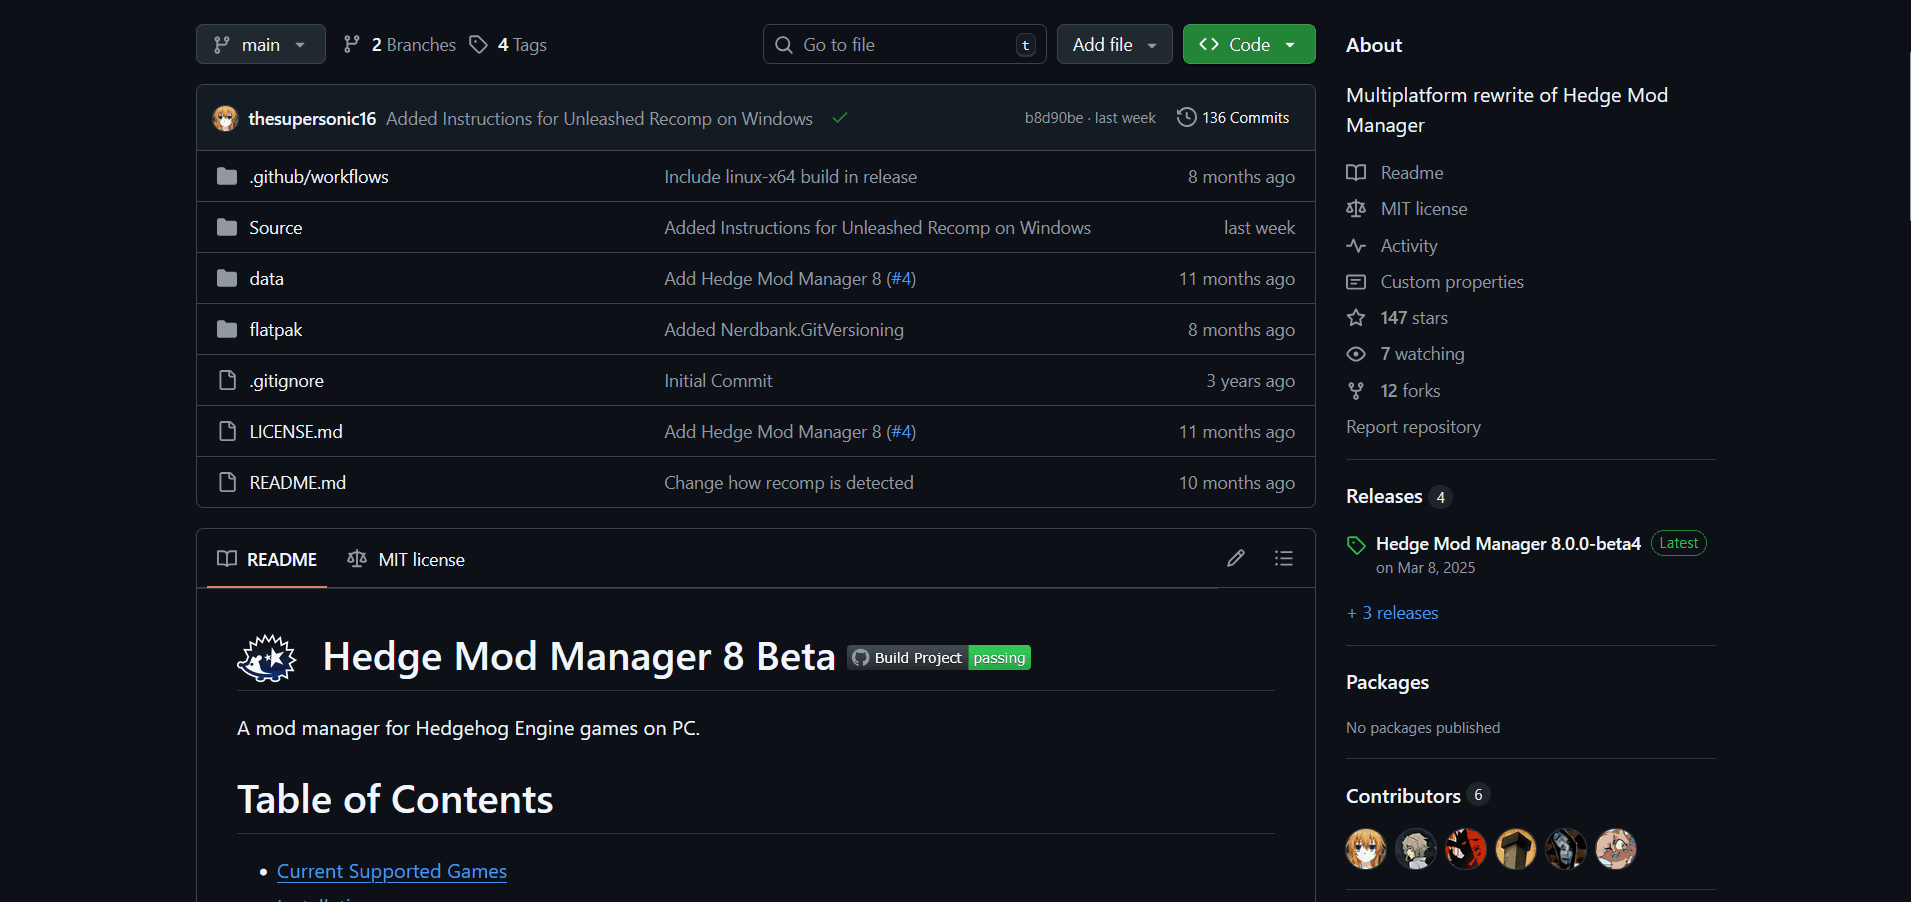Click the green commit status checkmark
Screen dimensions: 1911x902
pyautogui.click(x=840, y=118)
